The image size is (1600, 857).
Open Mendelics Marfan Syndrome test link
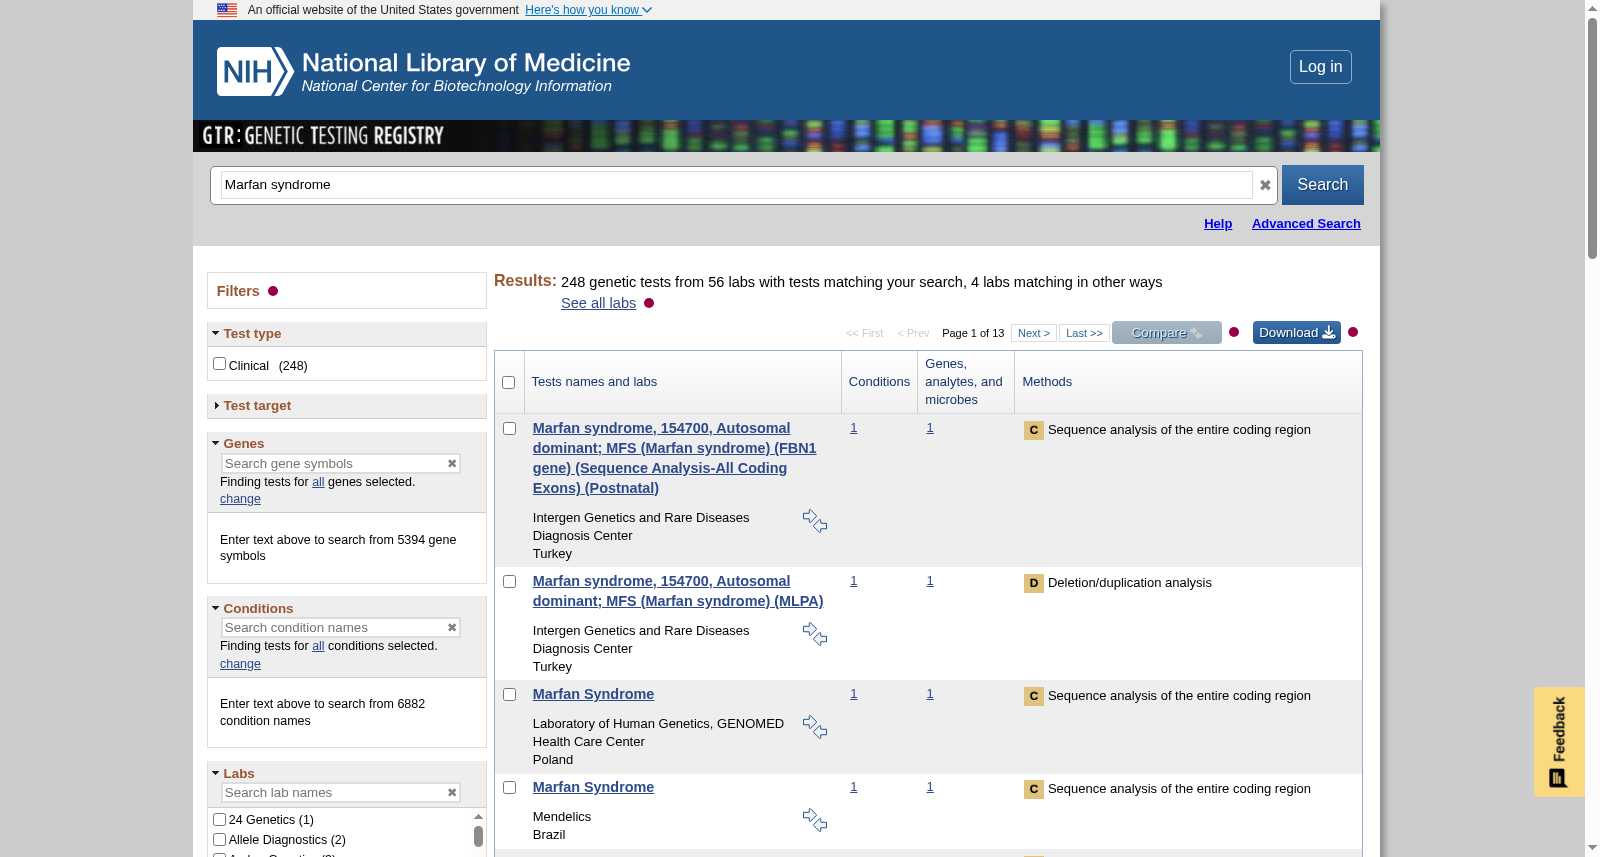(593, 787)
